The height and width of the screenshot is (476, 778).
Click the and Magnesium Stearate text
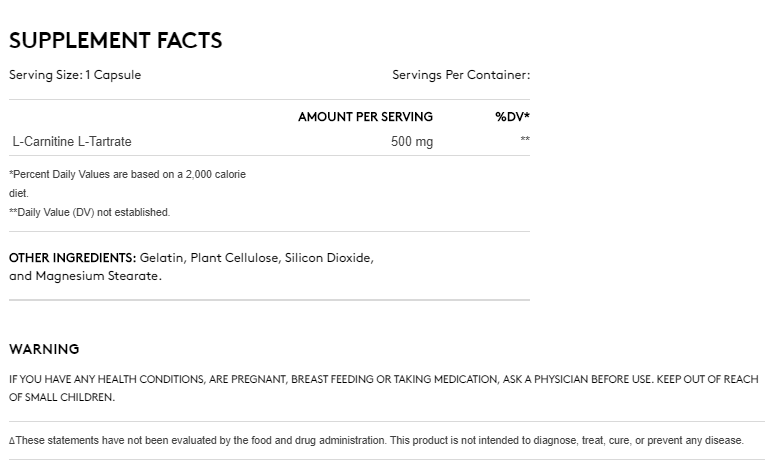coord(85,276)
